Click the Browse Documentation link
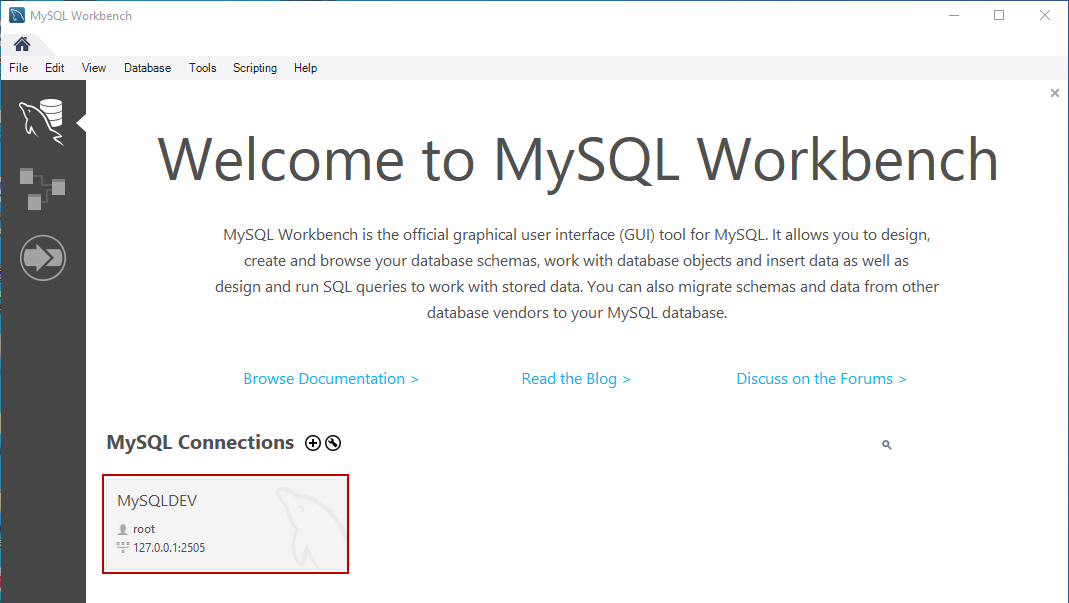 [x=331, y=379]
